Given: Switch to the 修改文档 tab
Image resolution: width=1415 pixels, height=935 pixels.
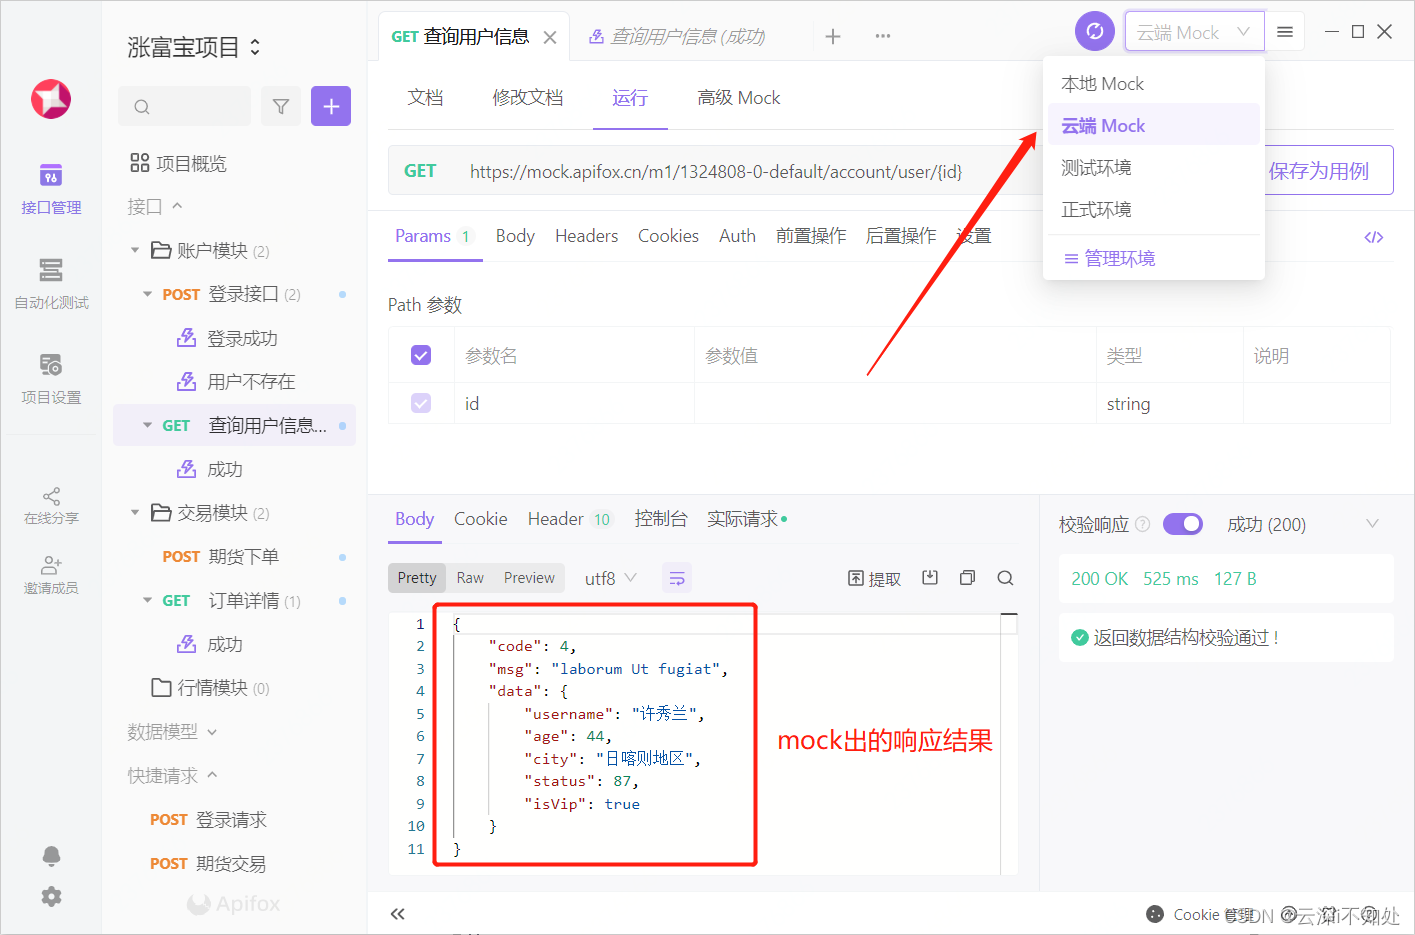Looking at the screenshot, I should (527, 98).
